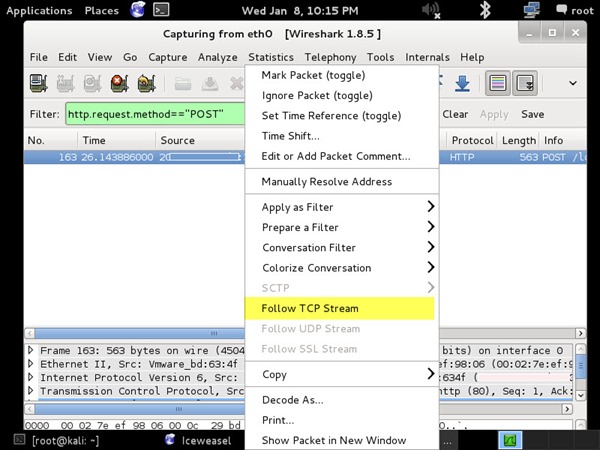The width and height of the screenshot is (600, 450).
Task: Expand Apply as Filter submenu
Action: pos(341,207)
